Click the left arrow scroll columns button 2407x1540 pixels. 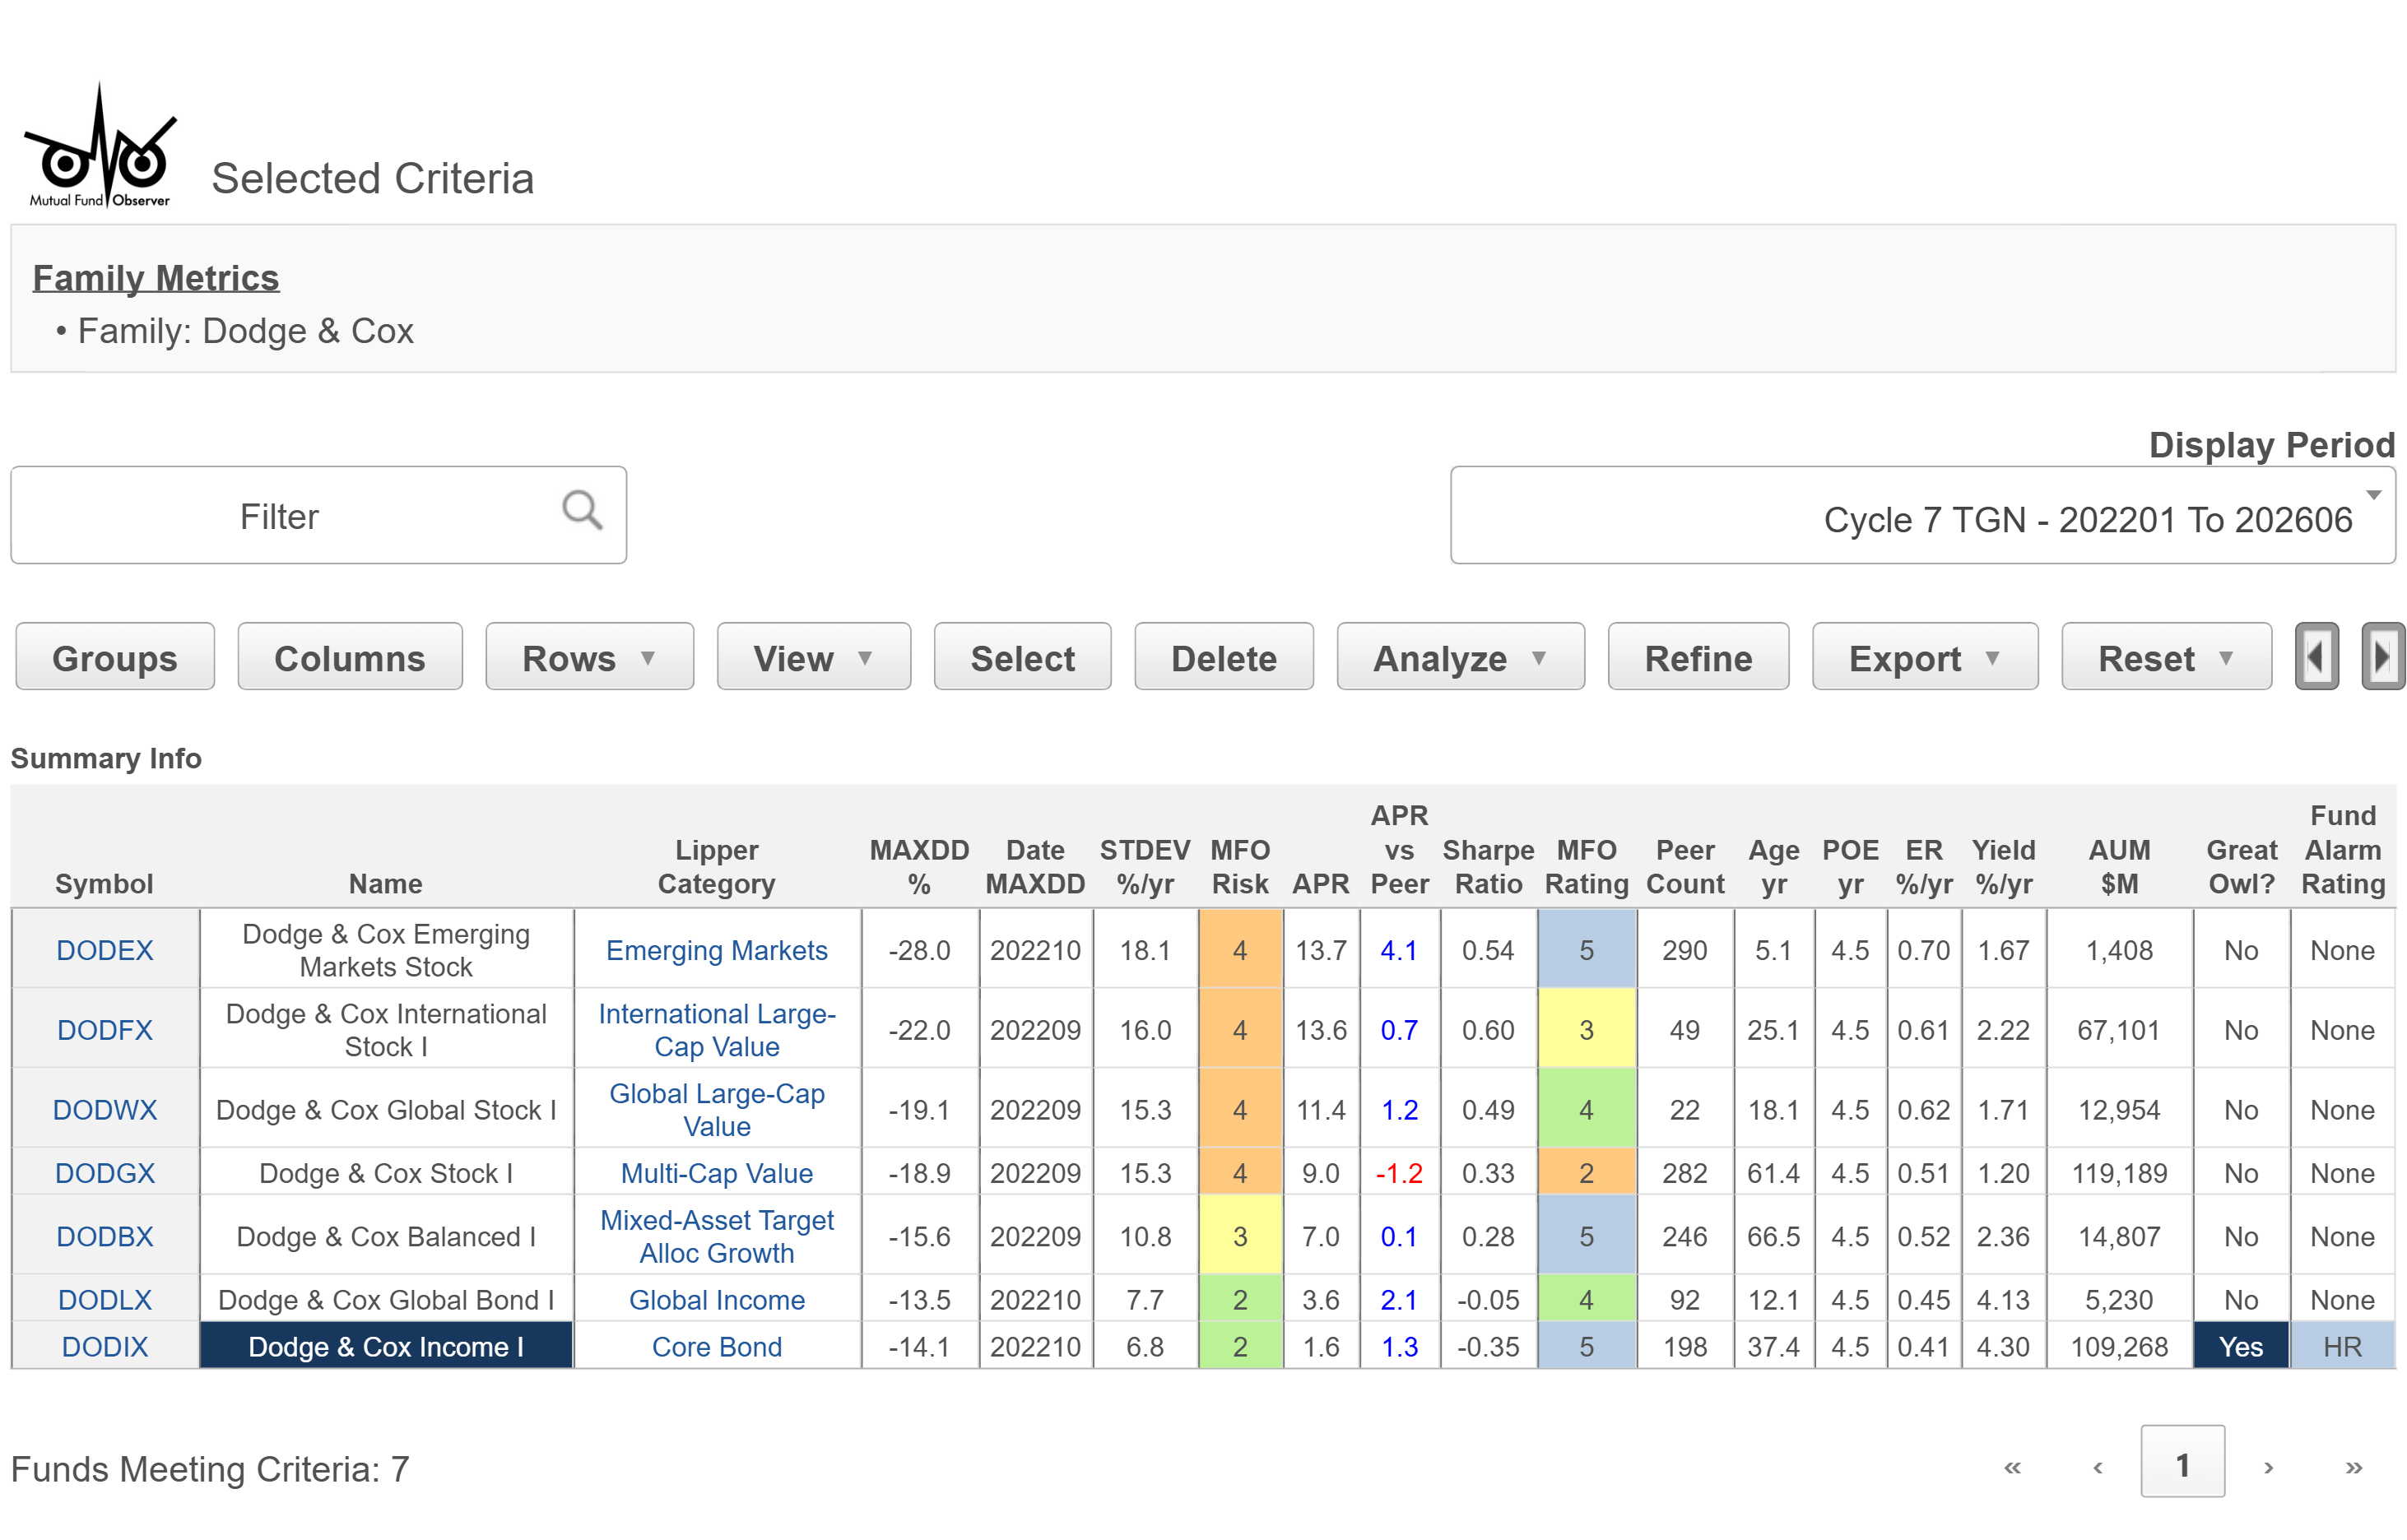[x=2316, y=657]
